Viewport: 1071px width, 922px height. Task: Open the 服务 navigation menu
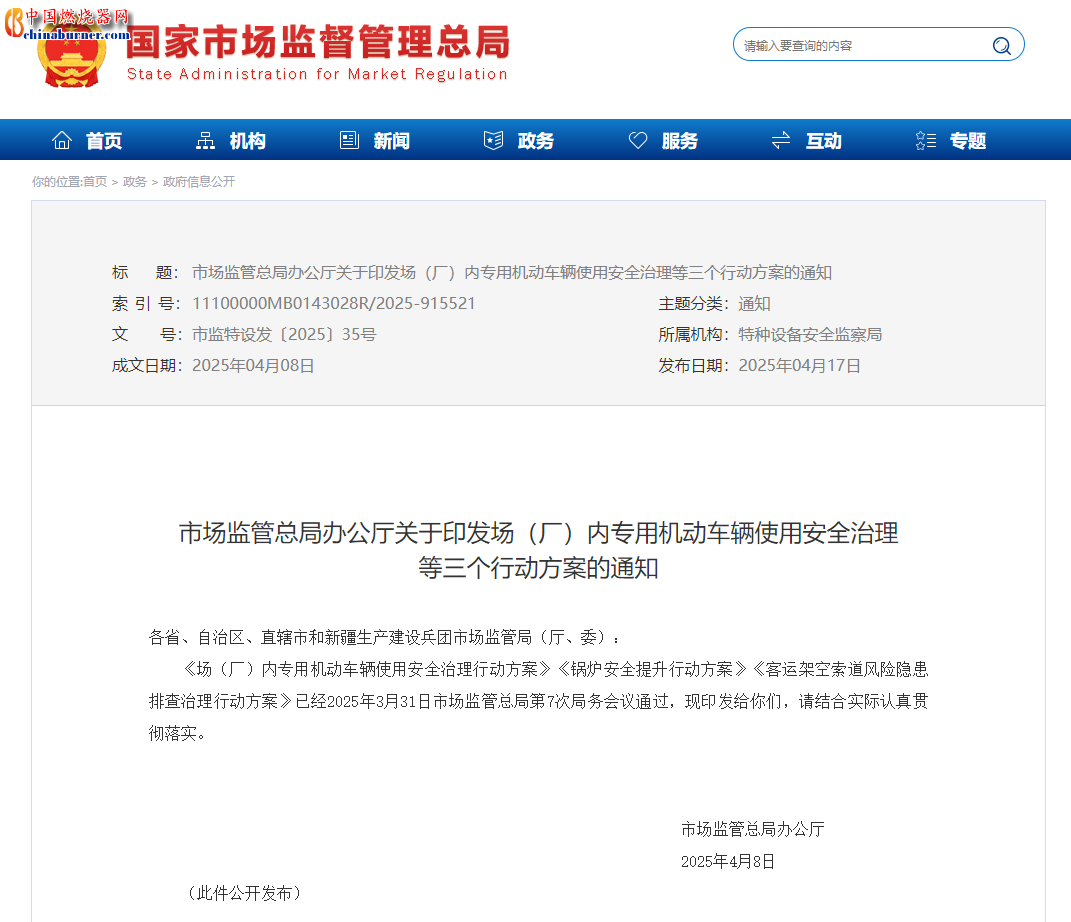tap(679, 140)
